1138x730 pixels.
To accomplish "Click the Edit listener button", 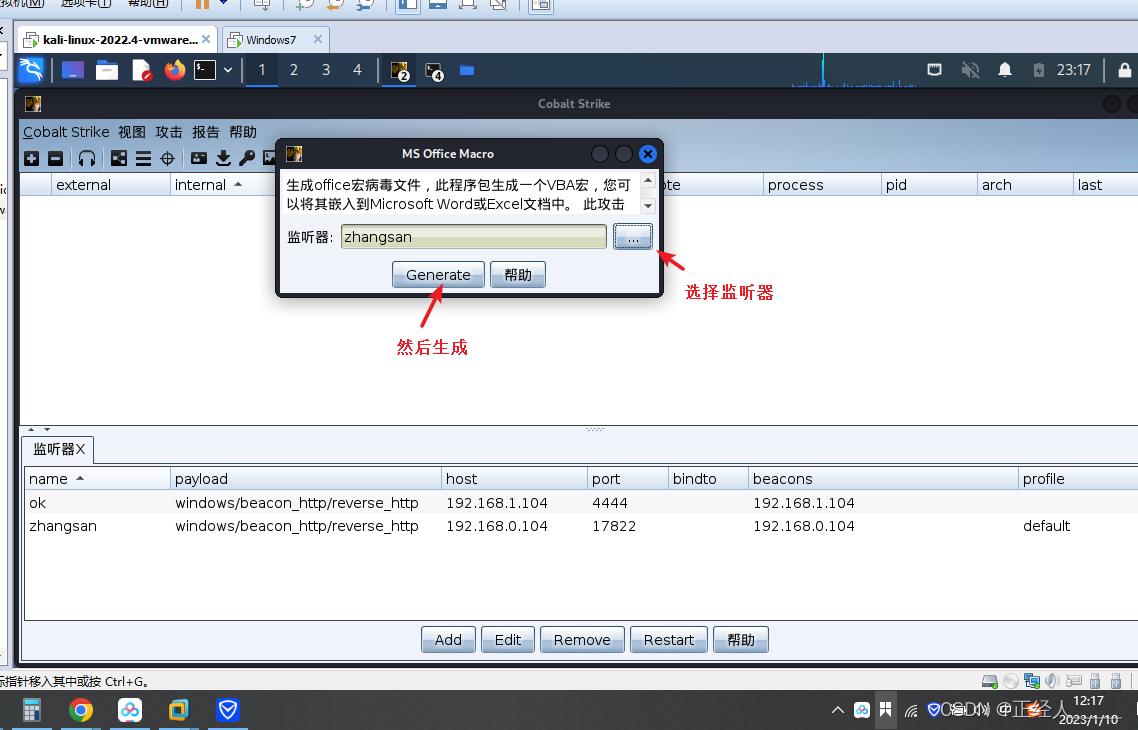I will point(507,640).
